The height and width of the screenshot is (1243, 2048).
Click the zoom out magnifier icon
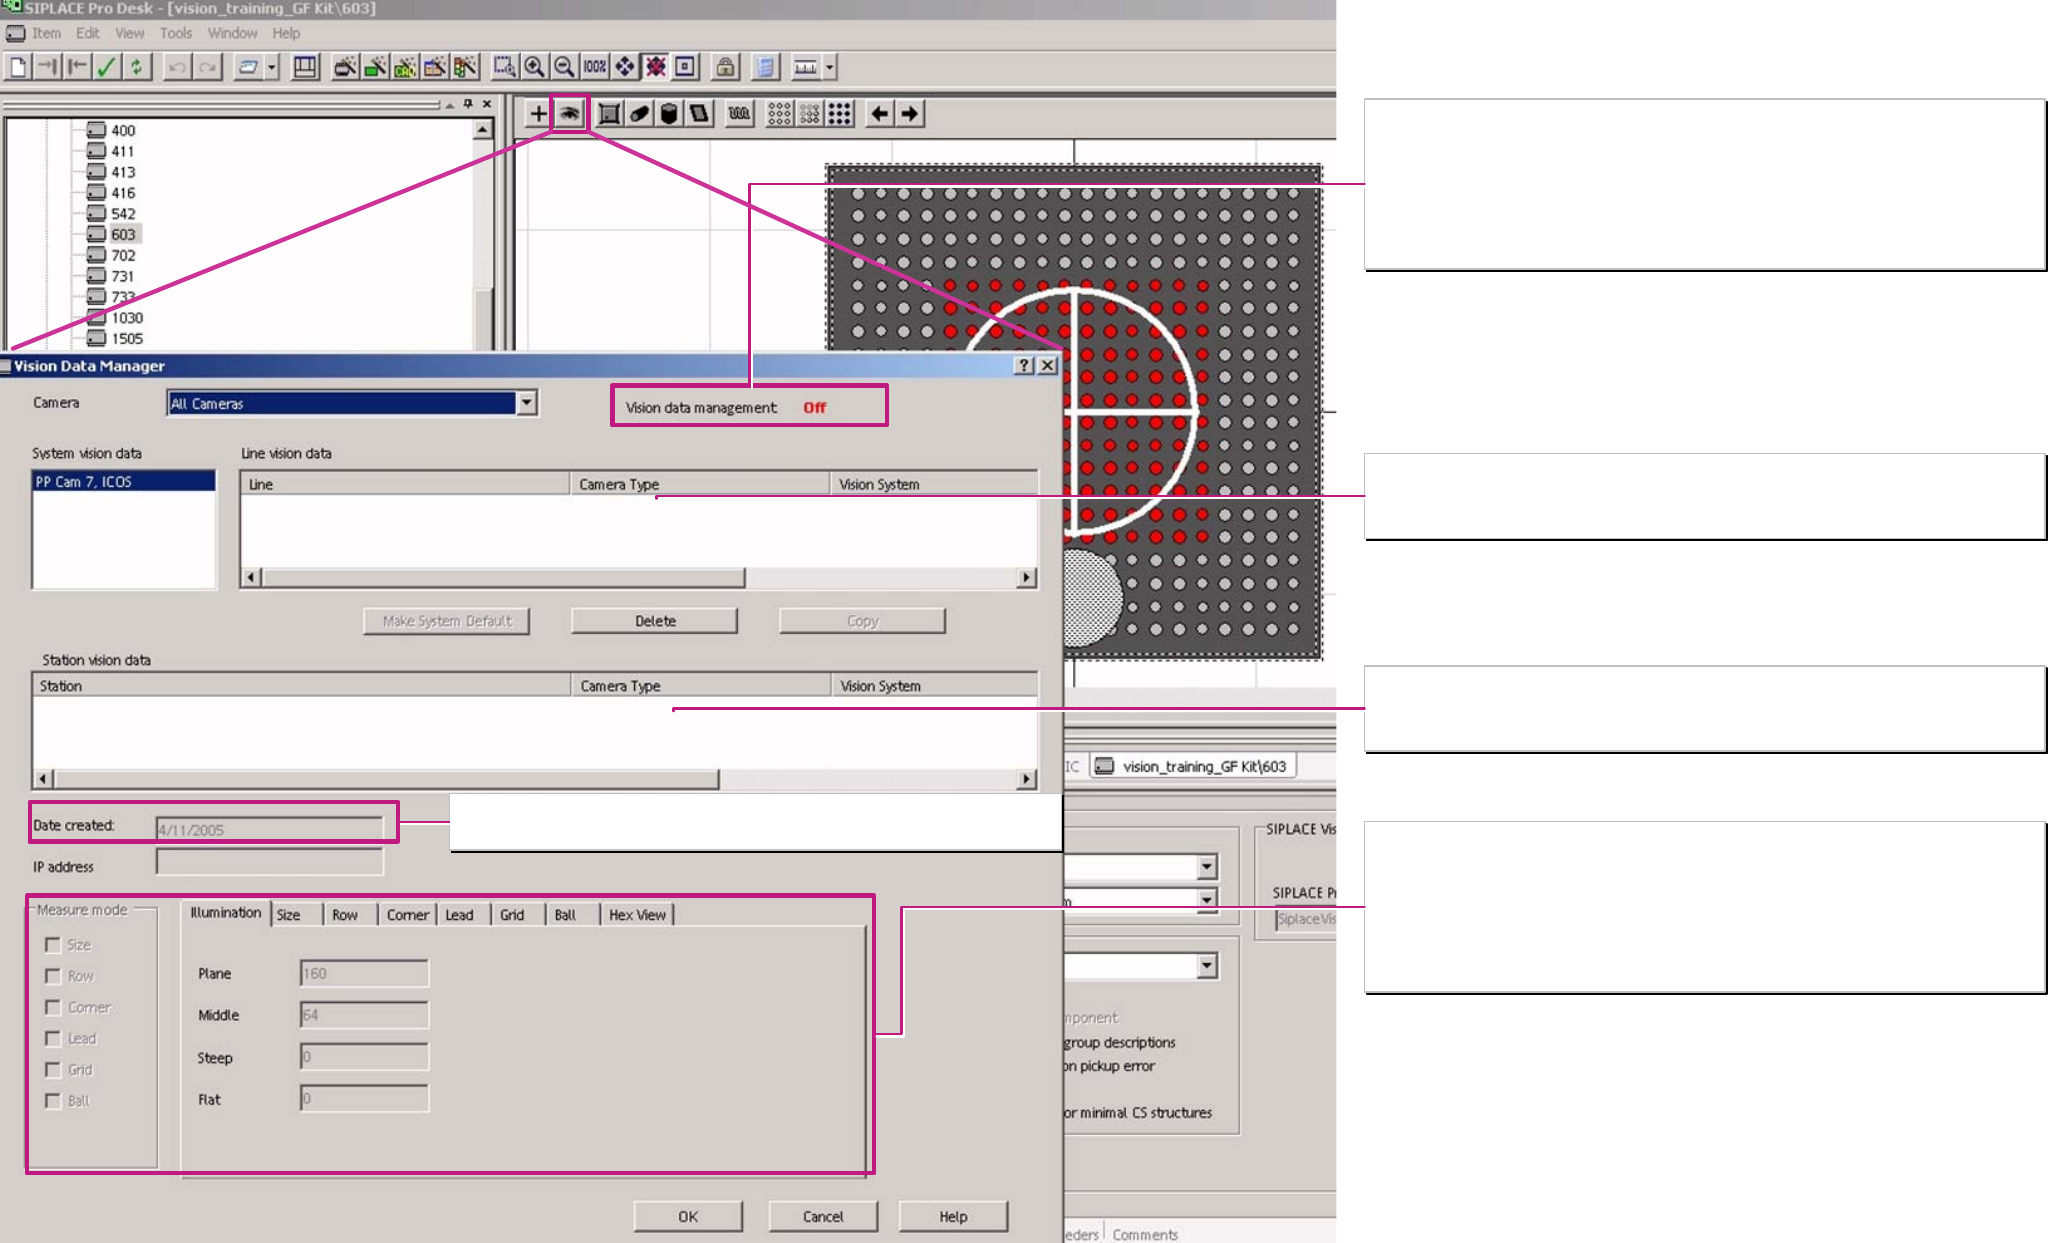click(564, 67)
